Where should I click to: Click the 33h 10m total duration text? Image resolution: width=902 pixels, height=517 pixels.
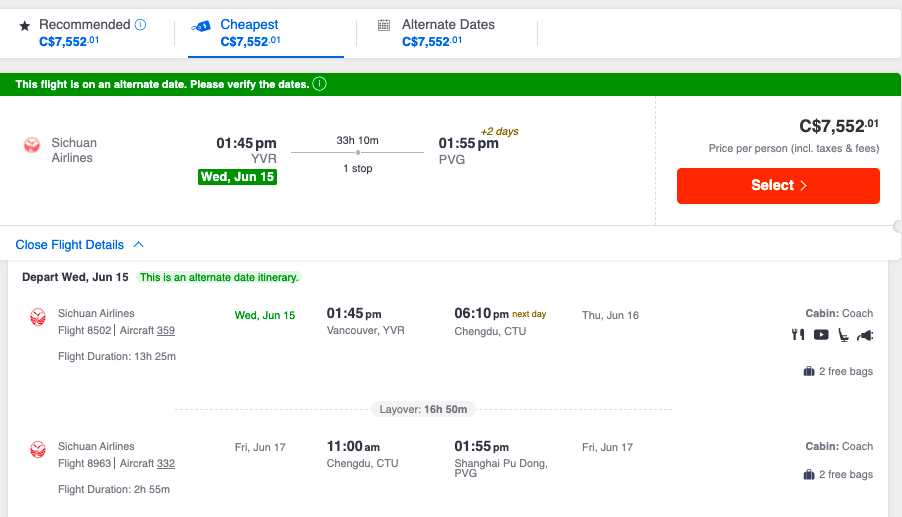pyautogui.click(x=357, y=140)
